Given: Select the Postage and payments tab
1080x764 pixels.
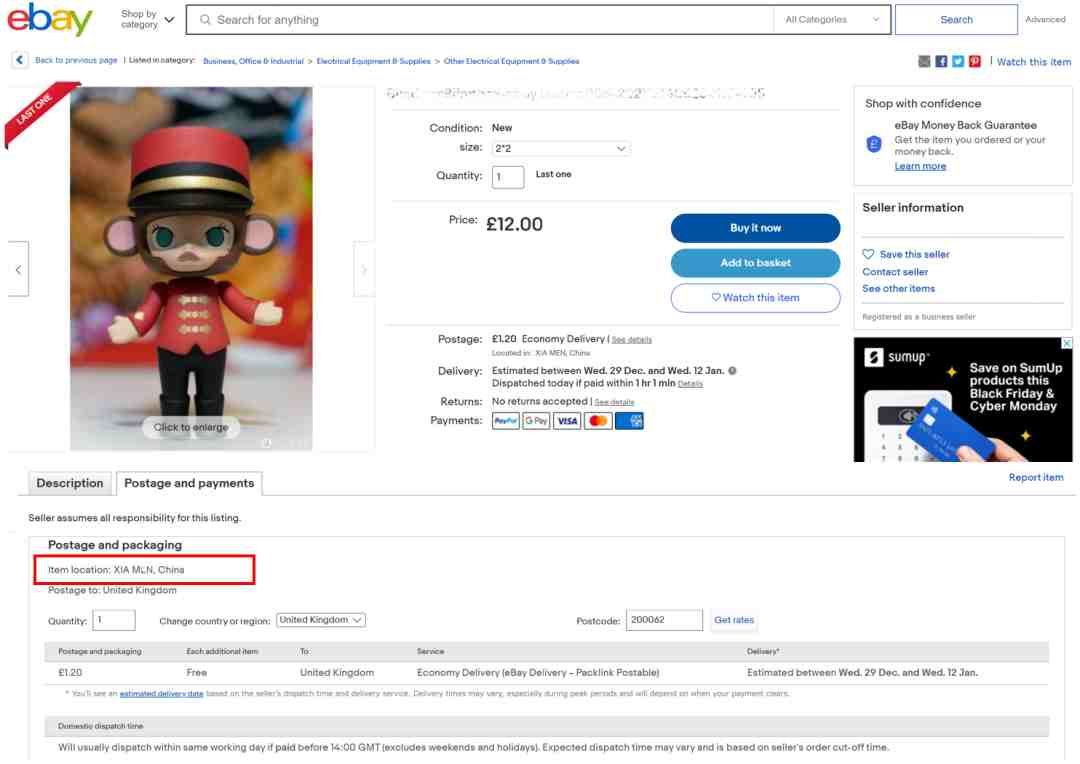Looking at the screenshot, I should pos(189,483).
